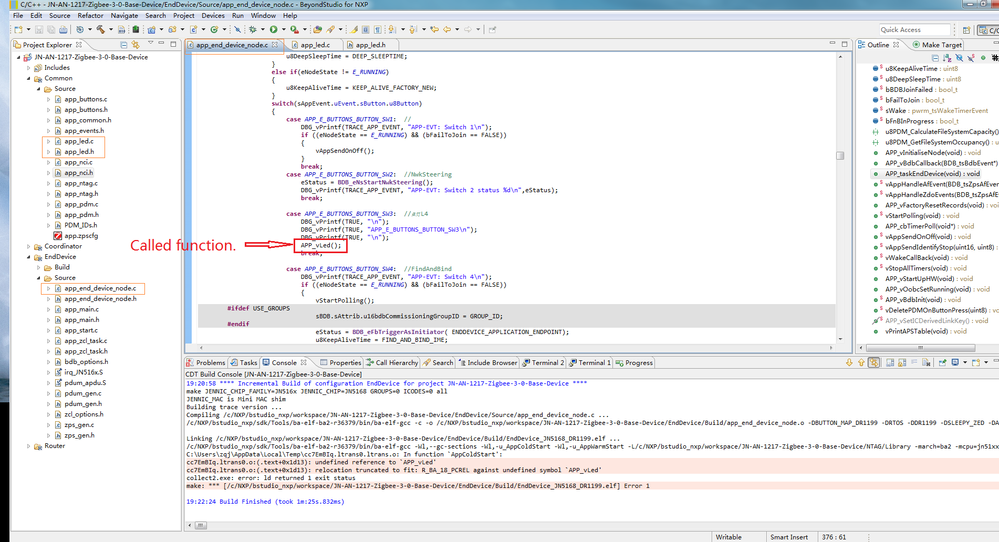Click the editor vertical scrollbar thumb
This screenshot has width=999, height=542.
coord(840,155)
